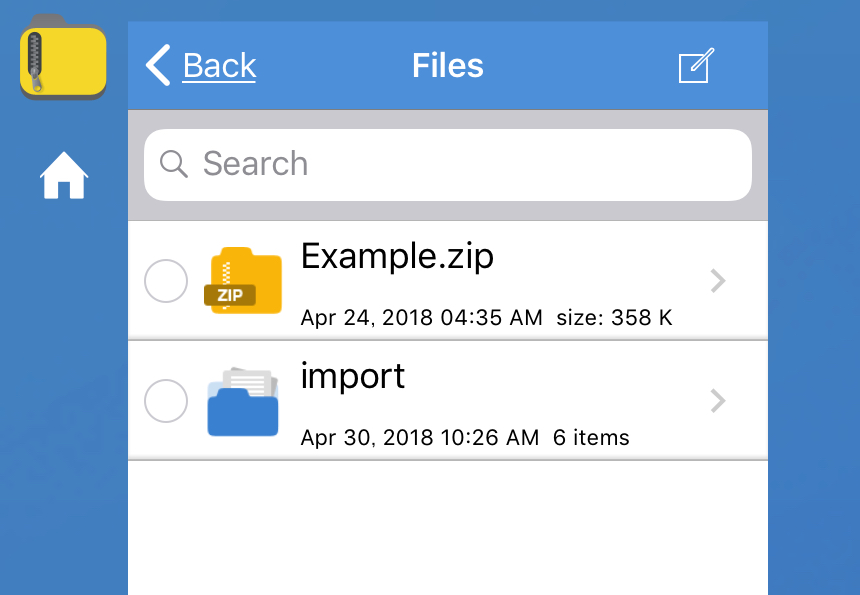Click the orange ZIP file icon
860x595 pixels.
pyautogui.click(x=243, y=280)
